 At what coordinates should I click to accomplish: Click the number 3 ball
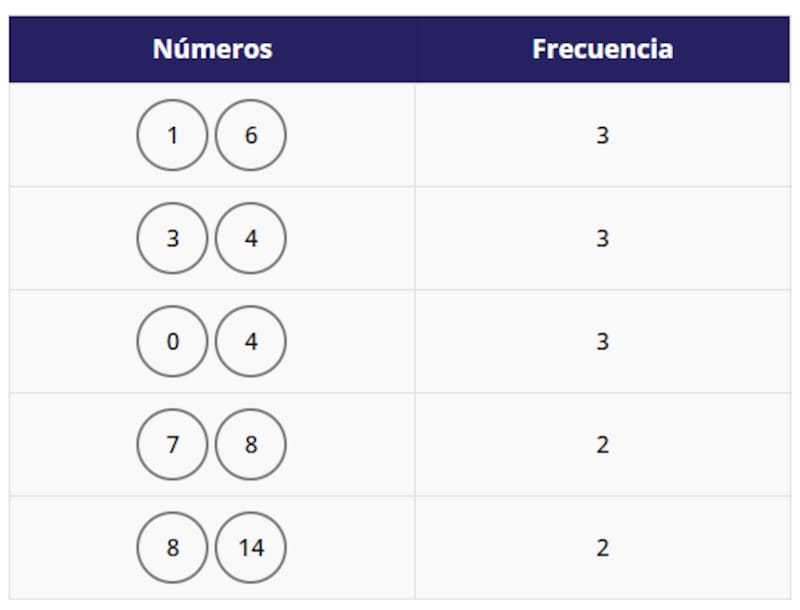click(x=173, y=238)
